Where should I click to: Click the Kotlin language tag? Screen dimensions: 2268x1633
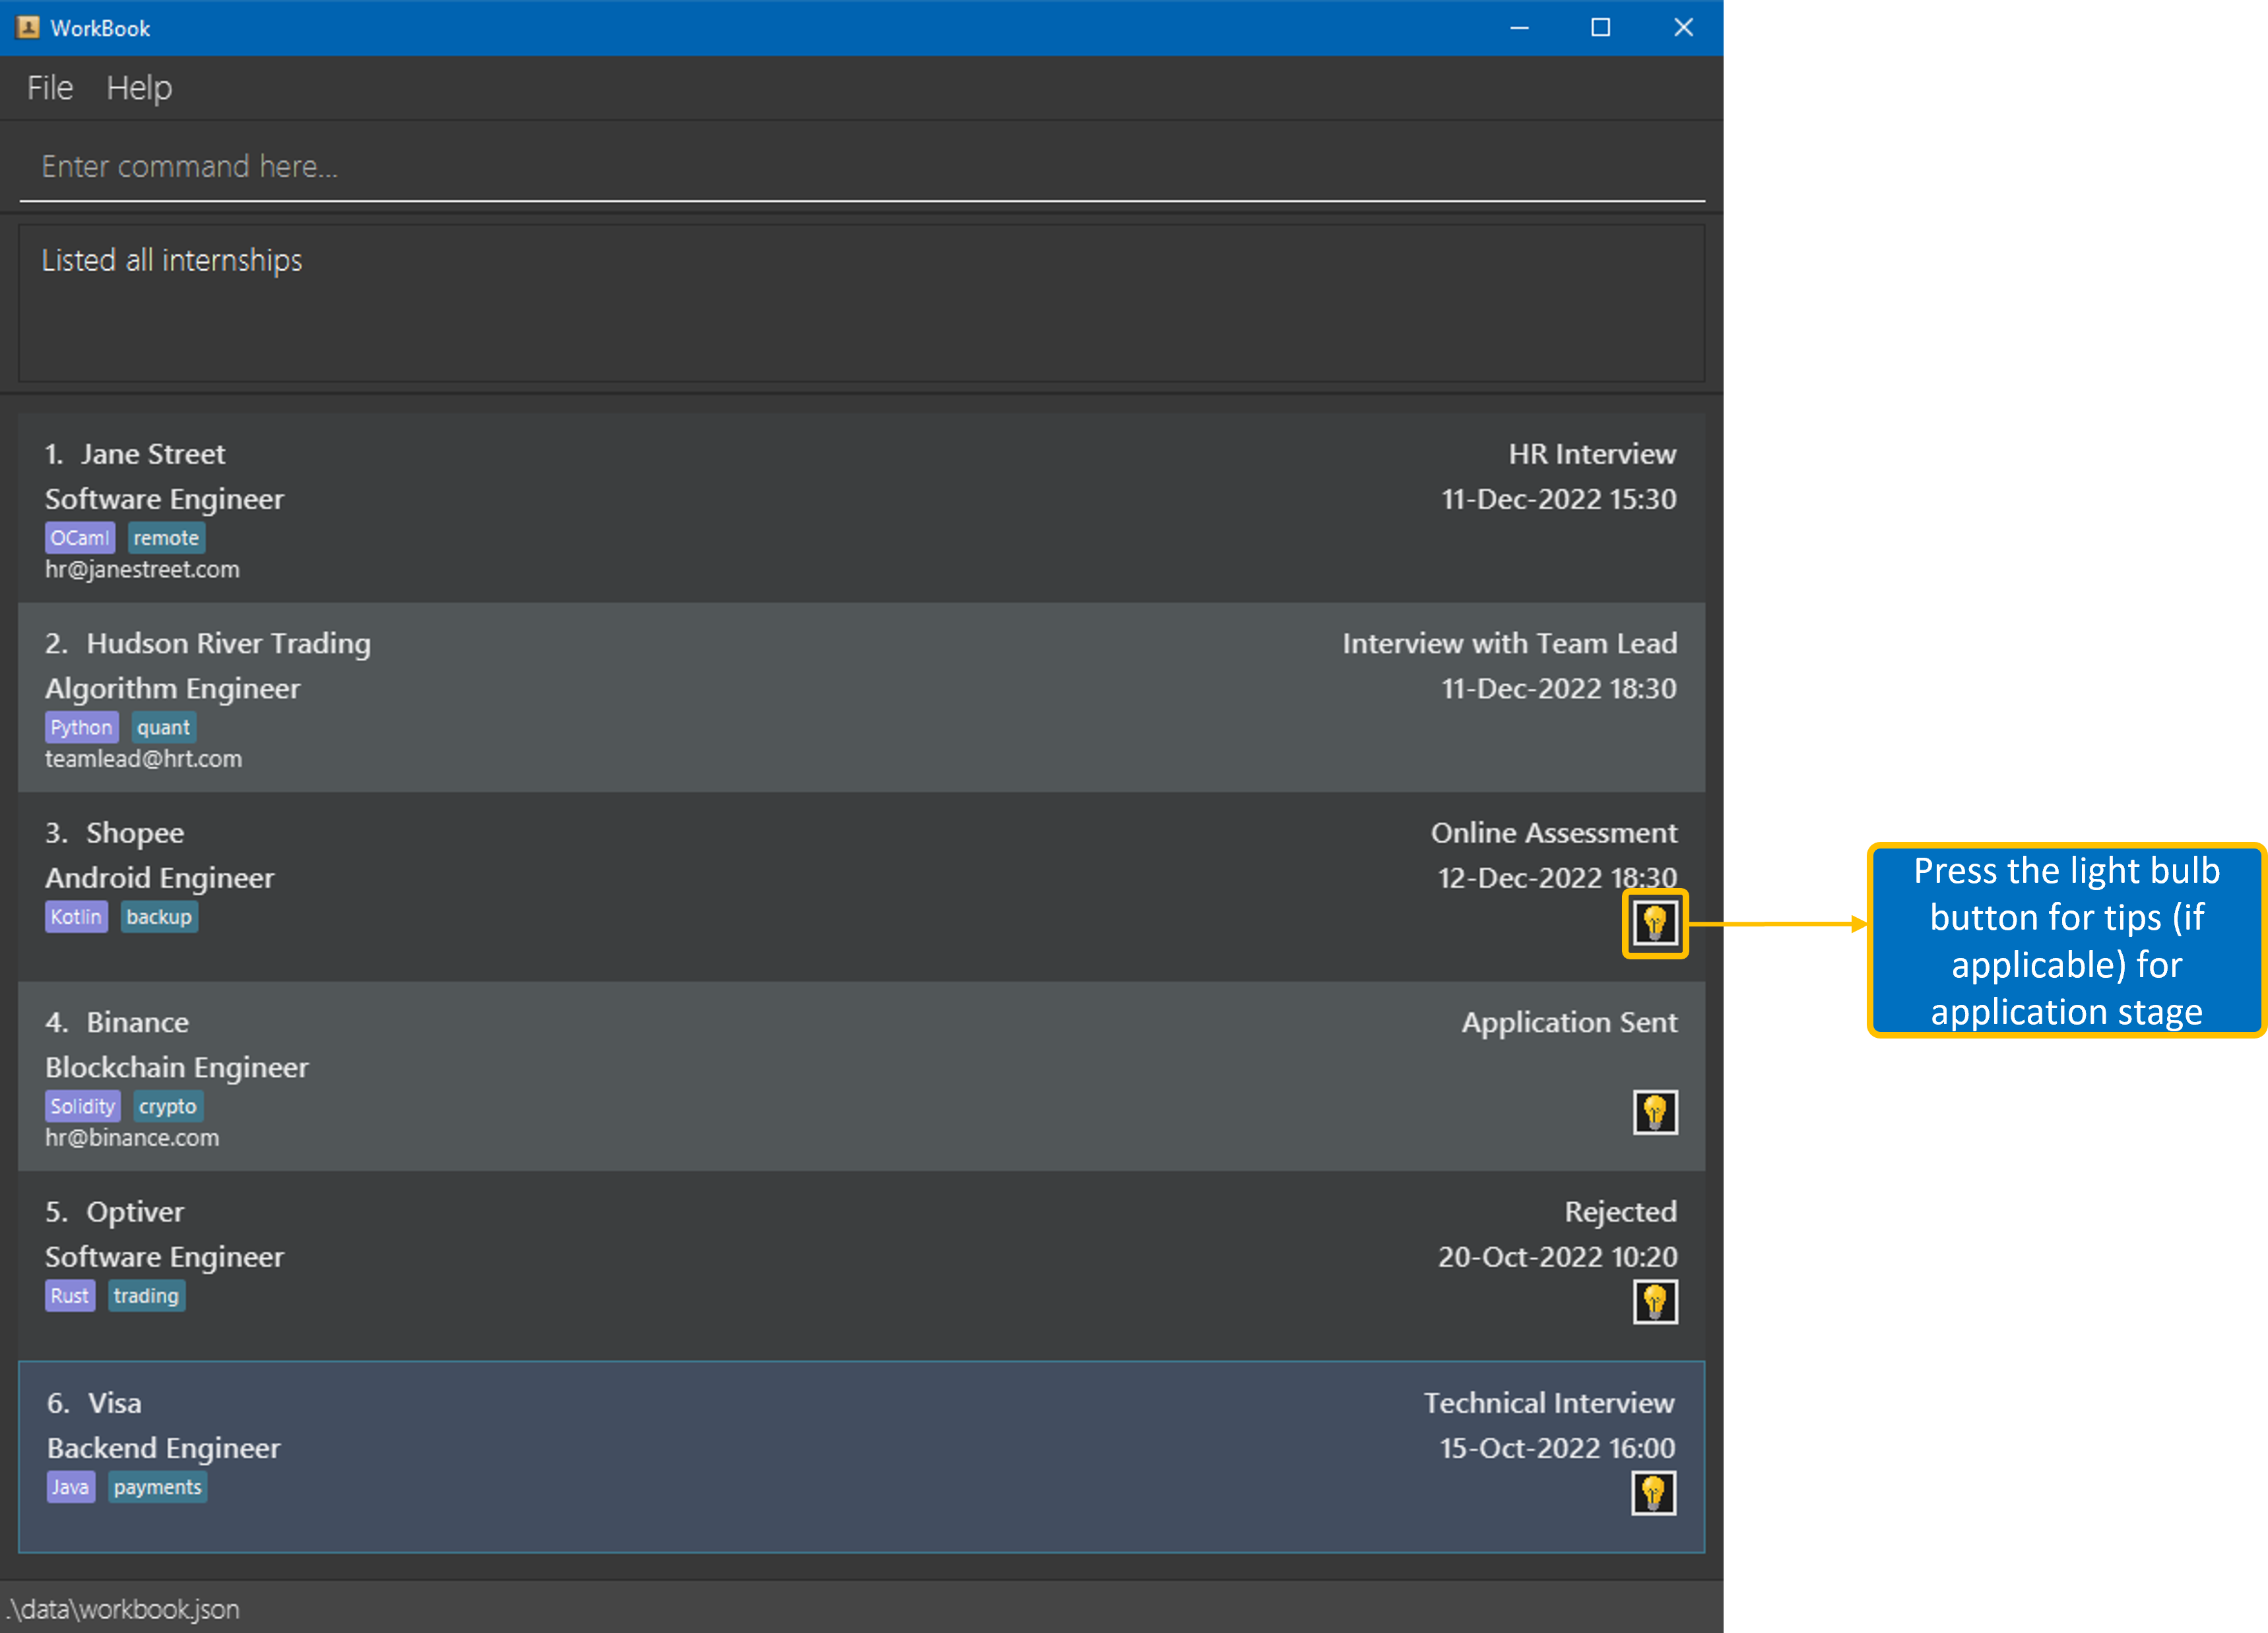[x=76, y=917]
